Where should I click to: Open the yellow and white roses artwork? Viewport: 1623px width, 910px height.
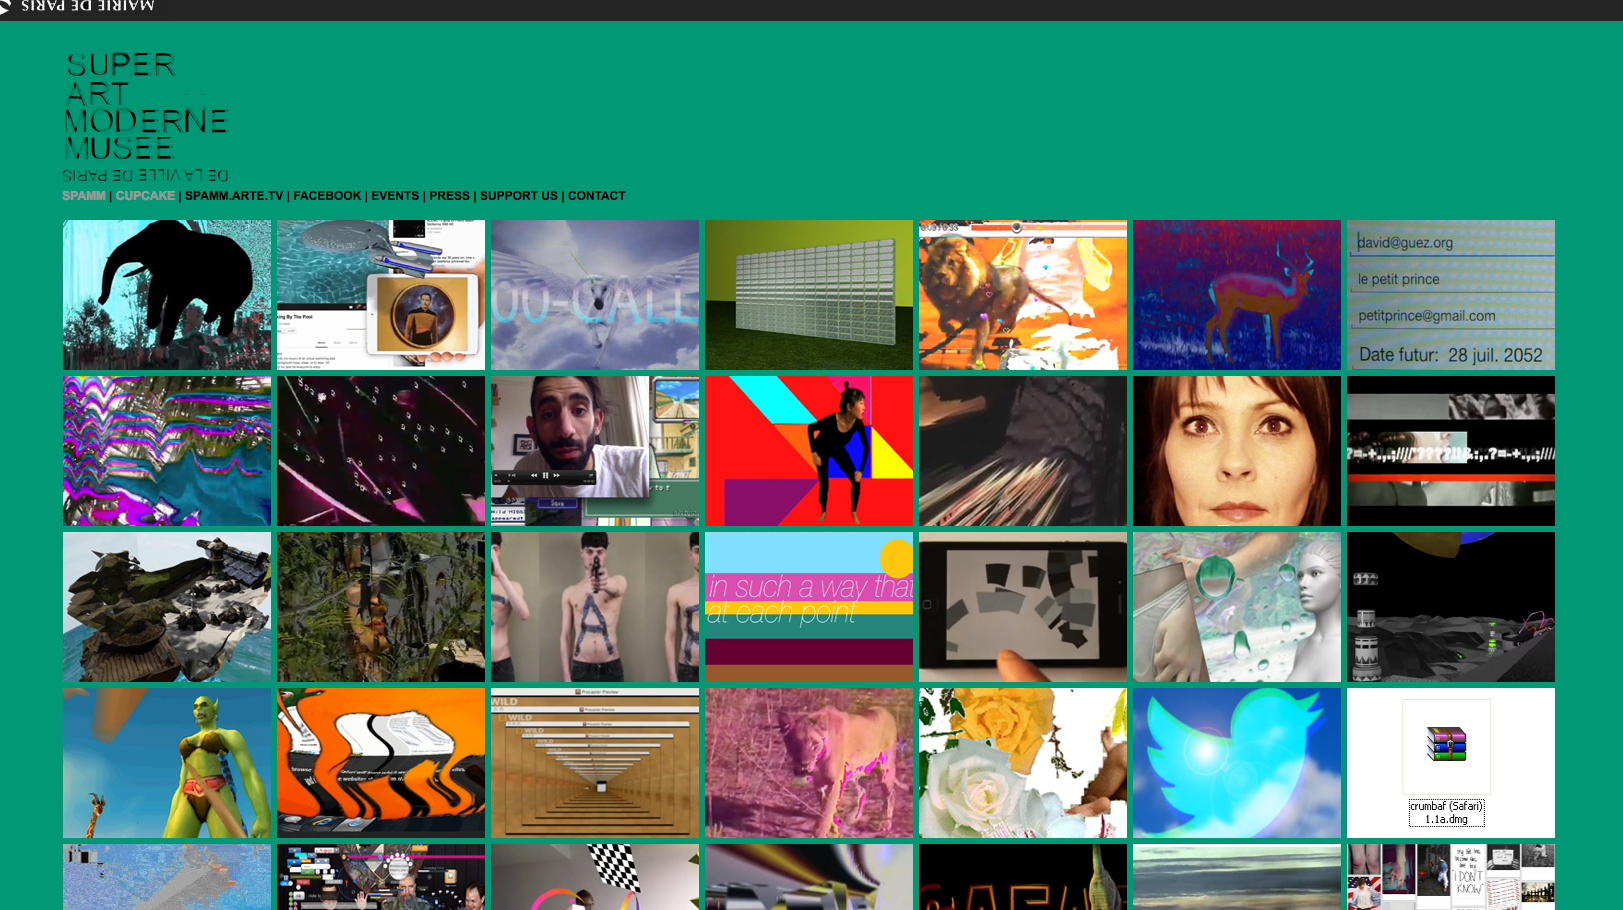pyautogui.click(x=1023, y=763)
